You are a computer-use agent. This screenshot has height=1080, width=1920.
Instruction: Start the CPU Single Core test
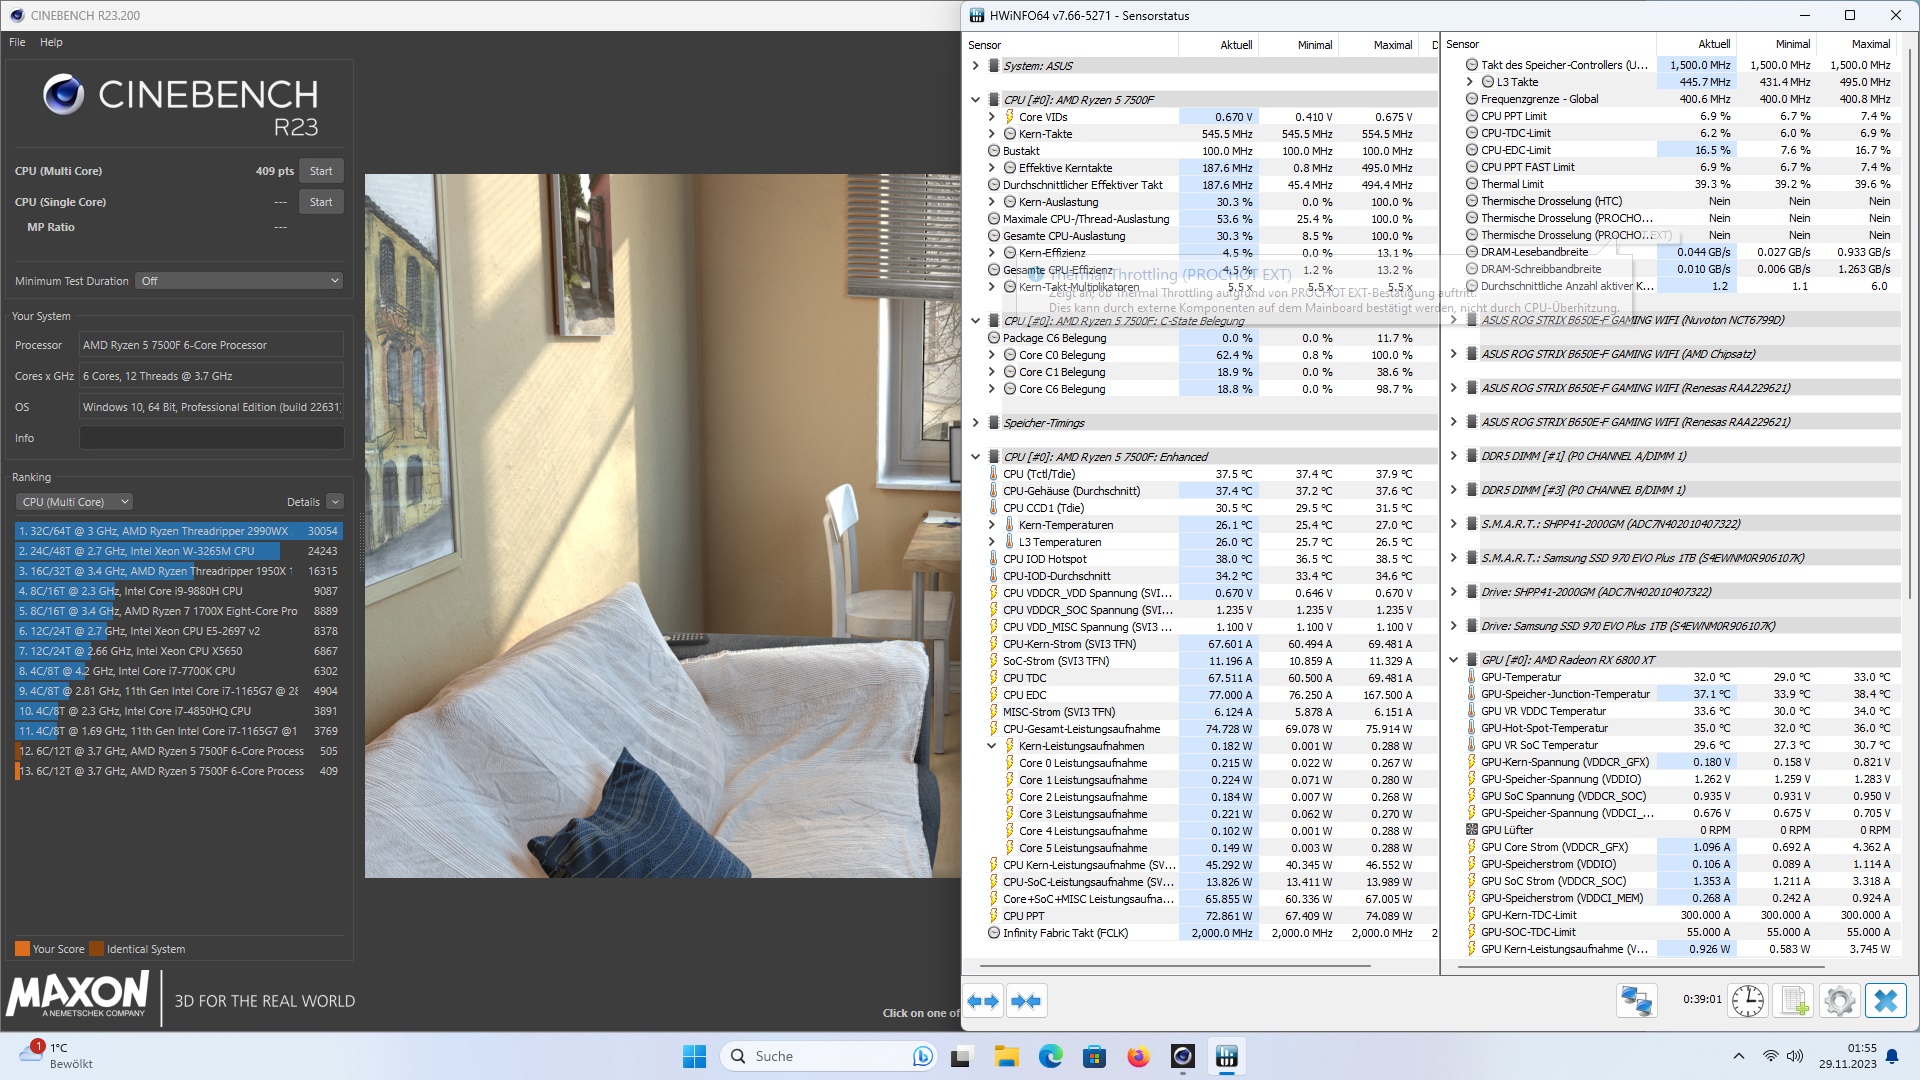click(321, 202)
